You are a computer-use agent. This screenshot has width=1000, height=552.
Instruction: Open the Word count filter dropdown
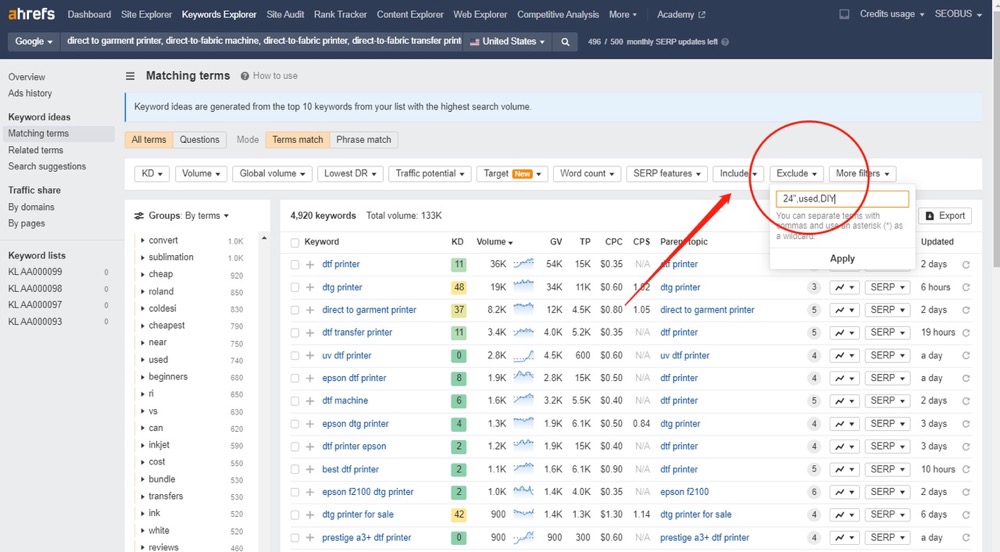point(587,173)
